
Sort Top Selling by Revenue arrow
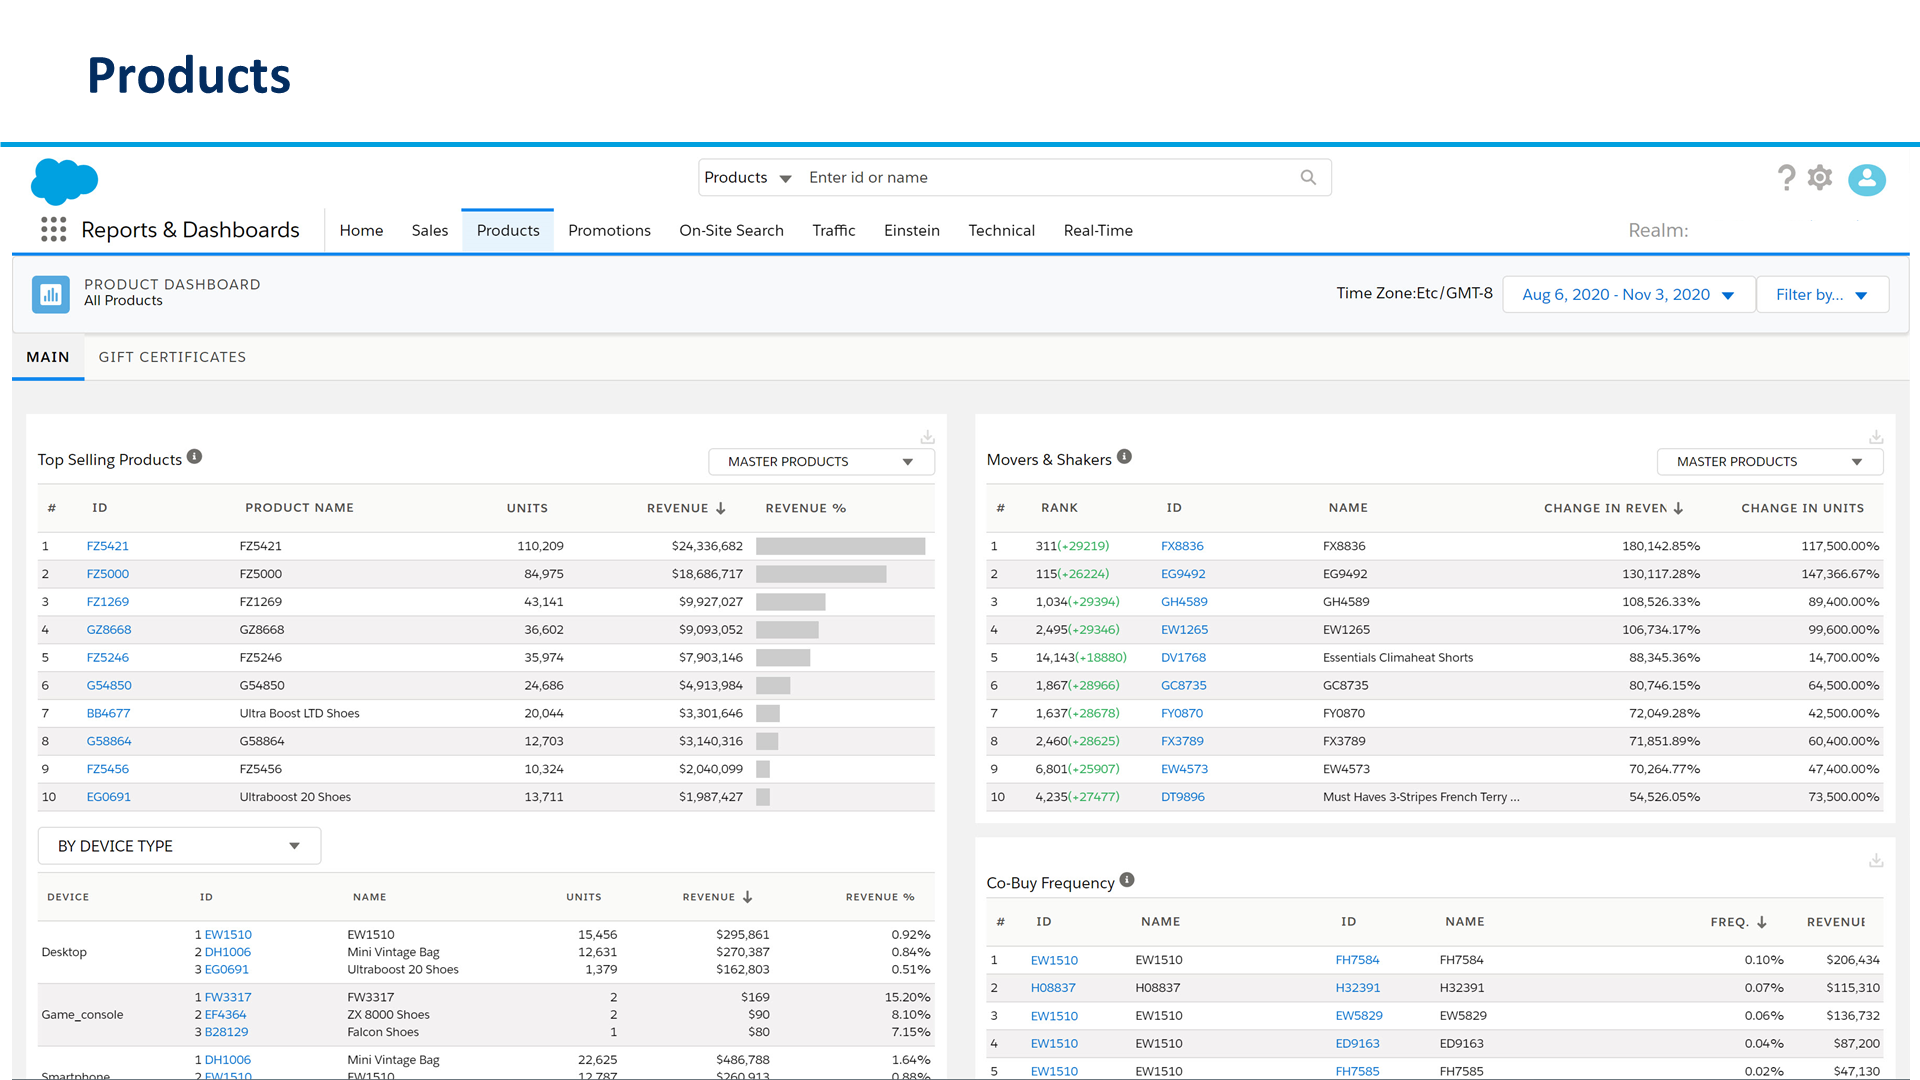tap(720, 508)
